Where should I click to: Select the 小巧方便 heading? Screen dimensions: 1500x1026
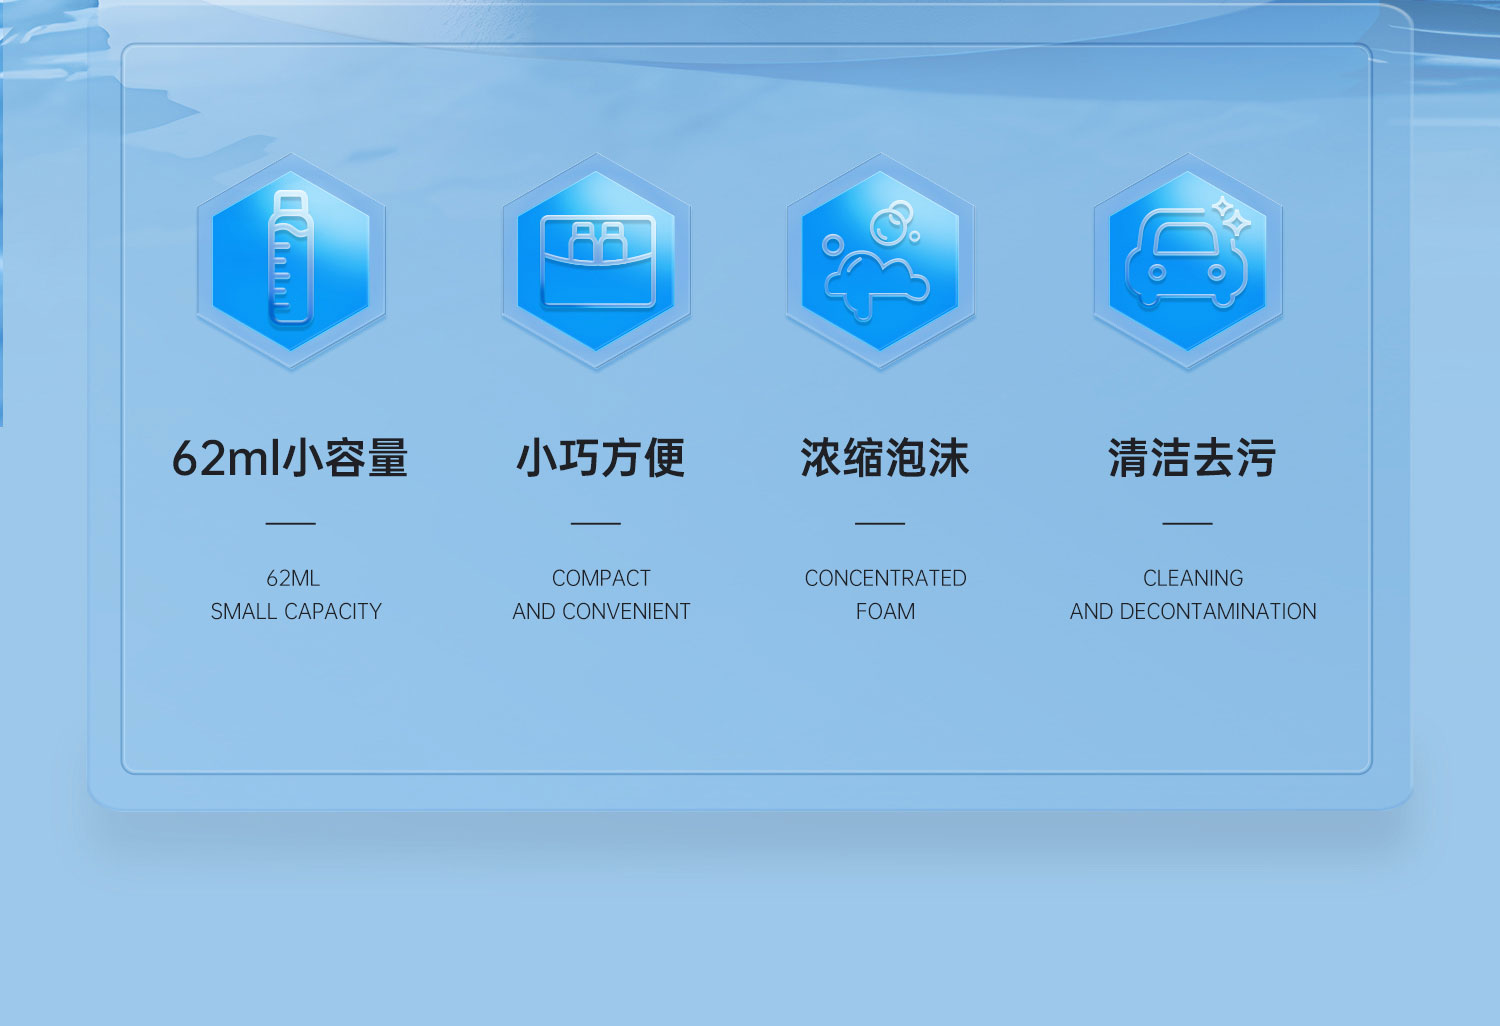click(600, 458)
